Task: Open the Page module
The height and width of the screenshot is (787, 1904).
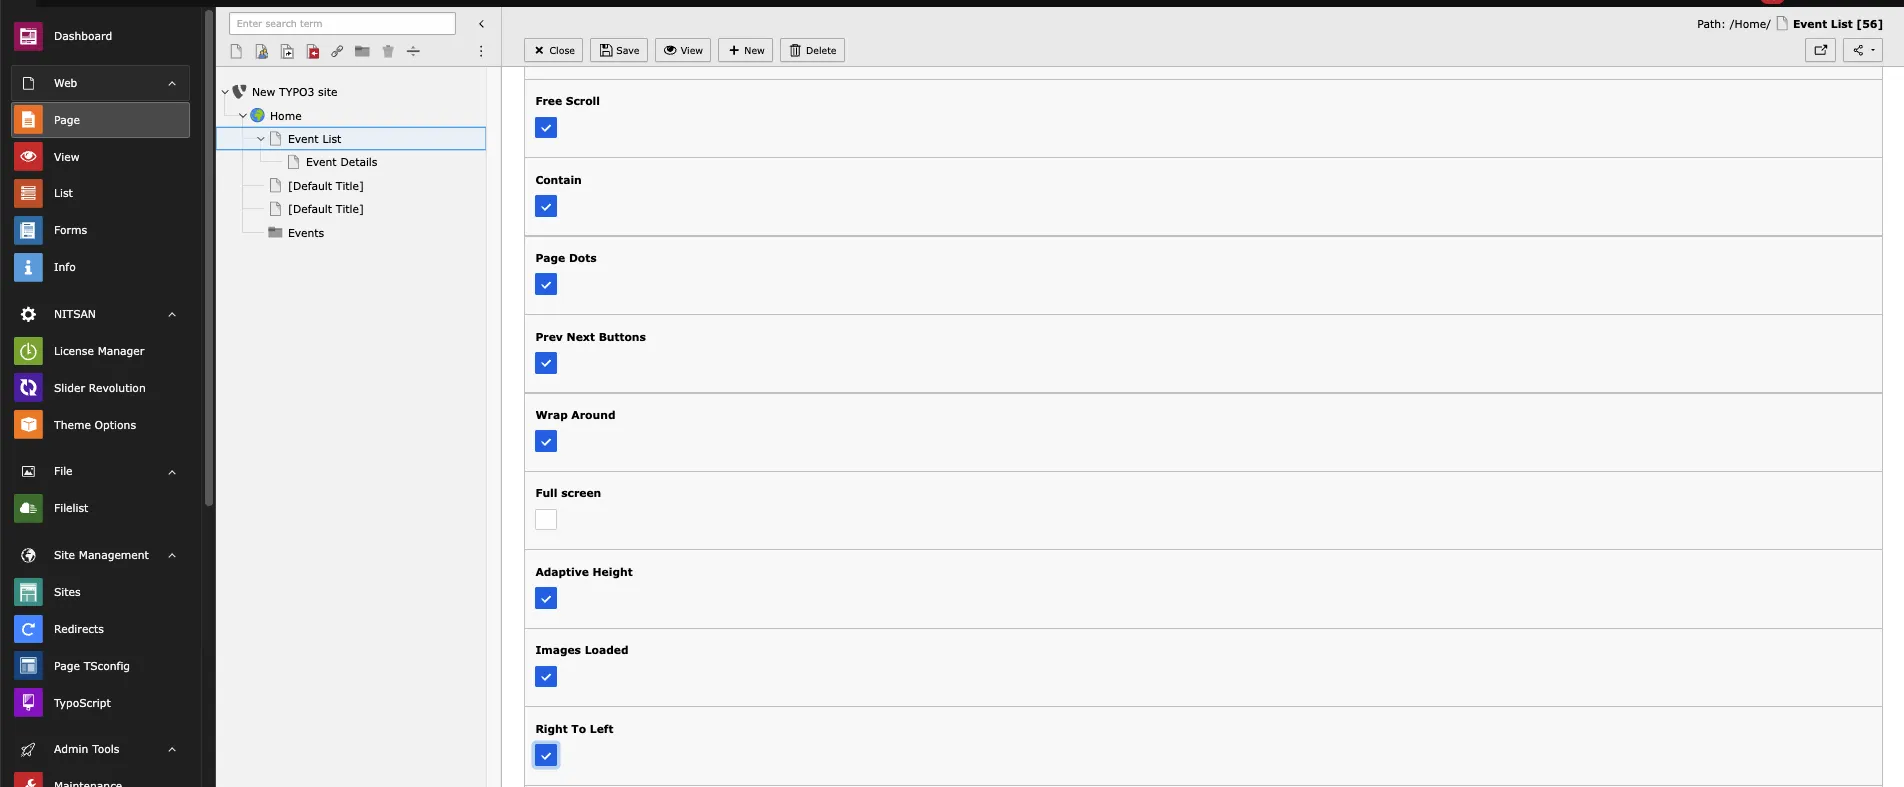Action: pos(100,120)
